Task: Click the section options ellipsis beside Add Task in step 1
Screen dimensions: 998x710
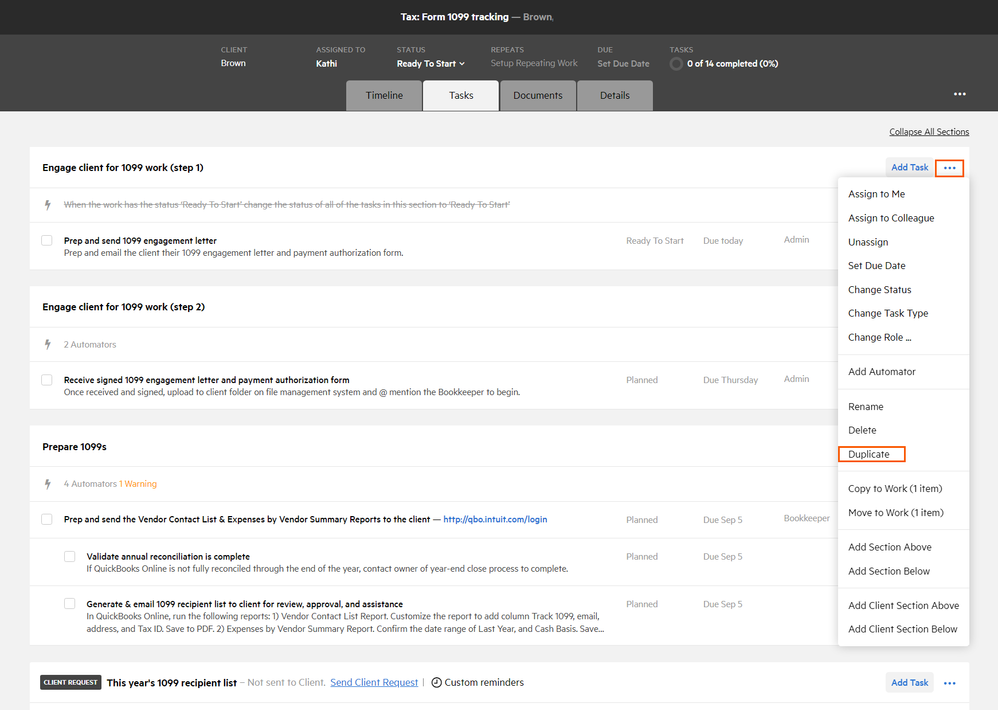Action: point(950,168)
